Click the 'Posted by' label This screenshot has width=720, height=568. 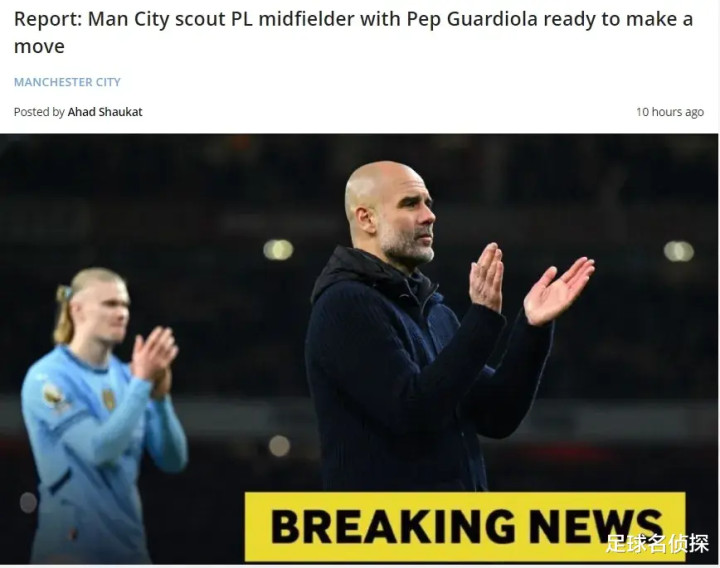[x=39, y=112]
